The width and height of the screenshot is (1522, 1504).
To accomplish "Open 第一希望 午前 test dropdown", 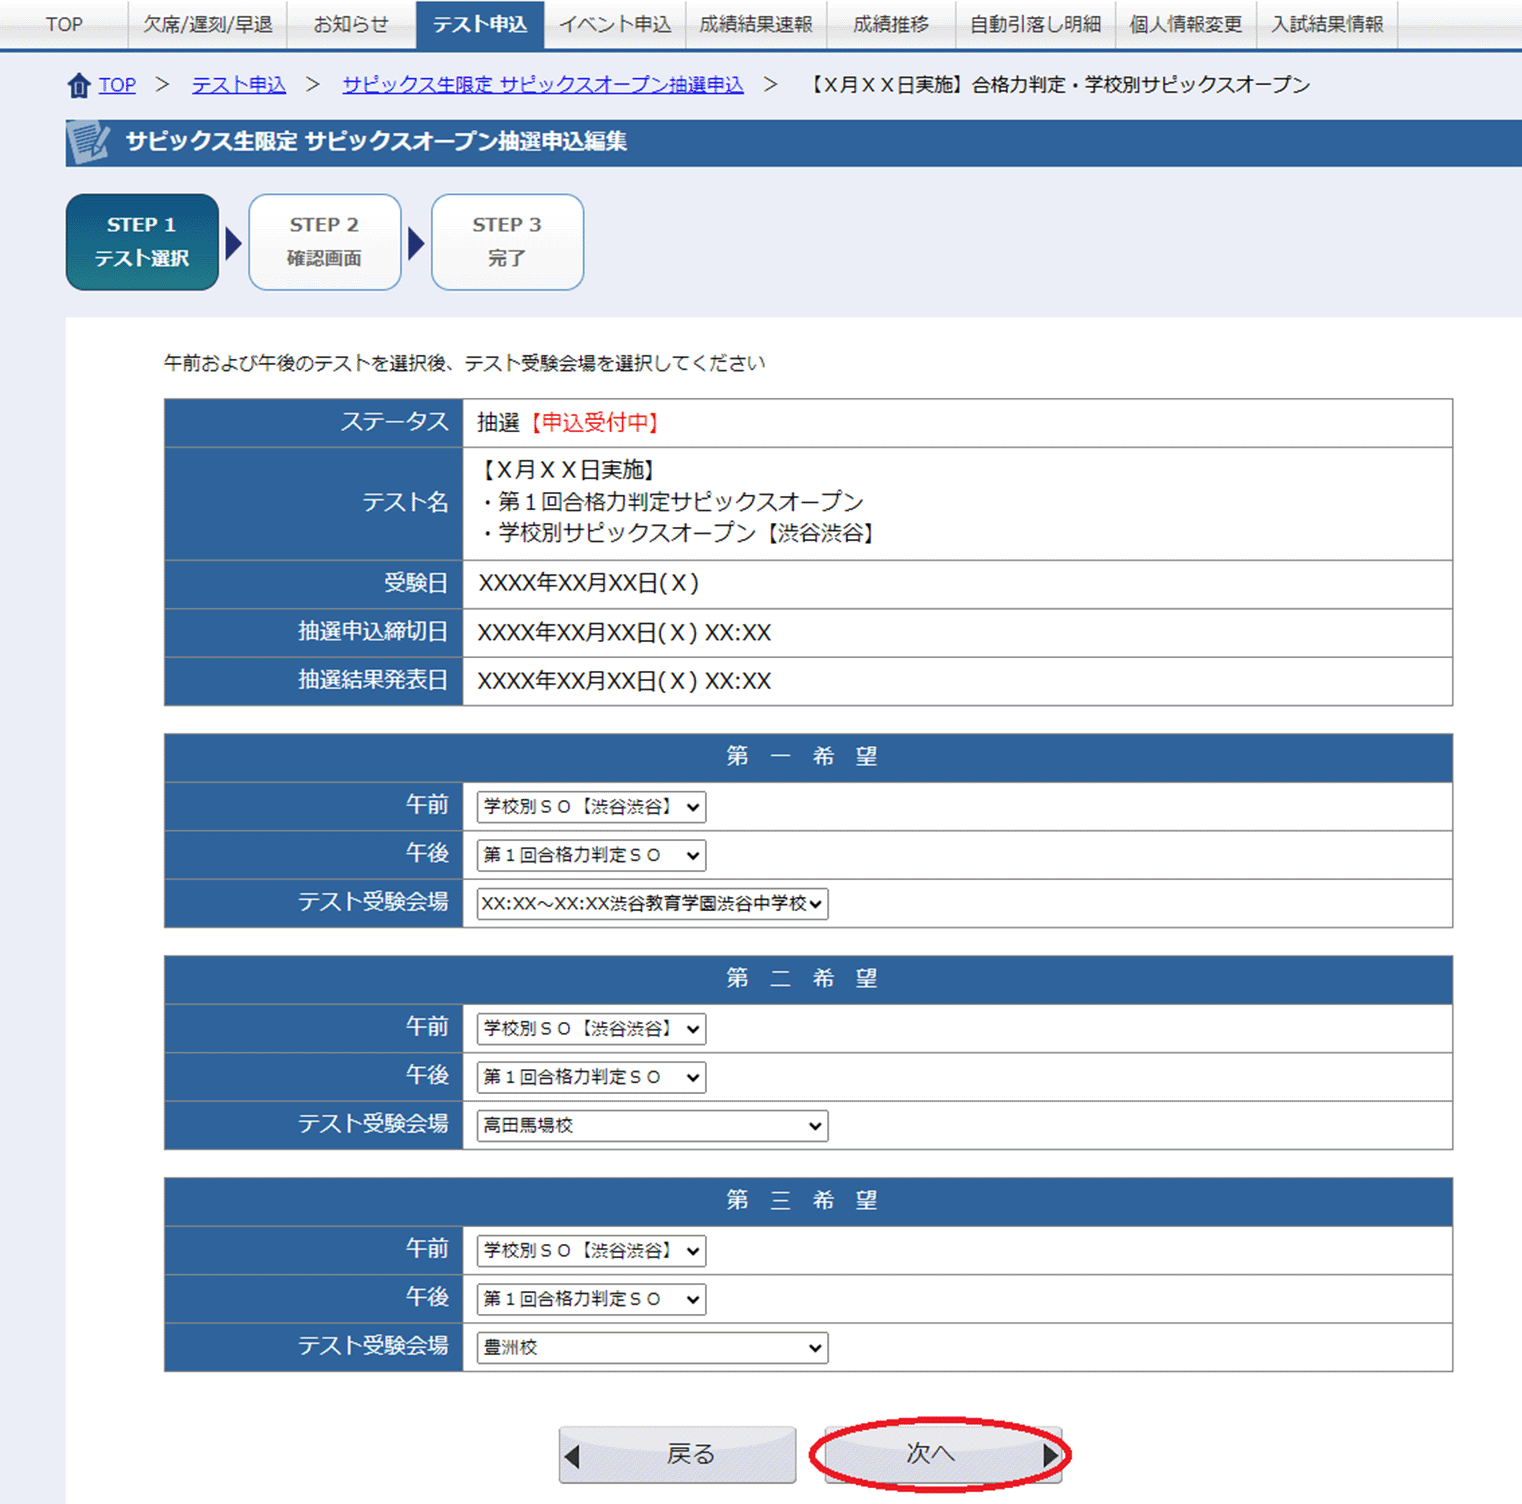I will pos(591,807).
